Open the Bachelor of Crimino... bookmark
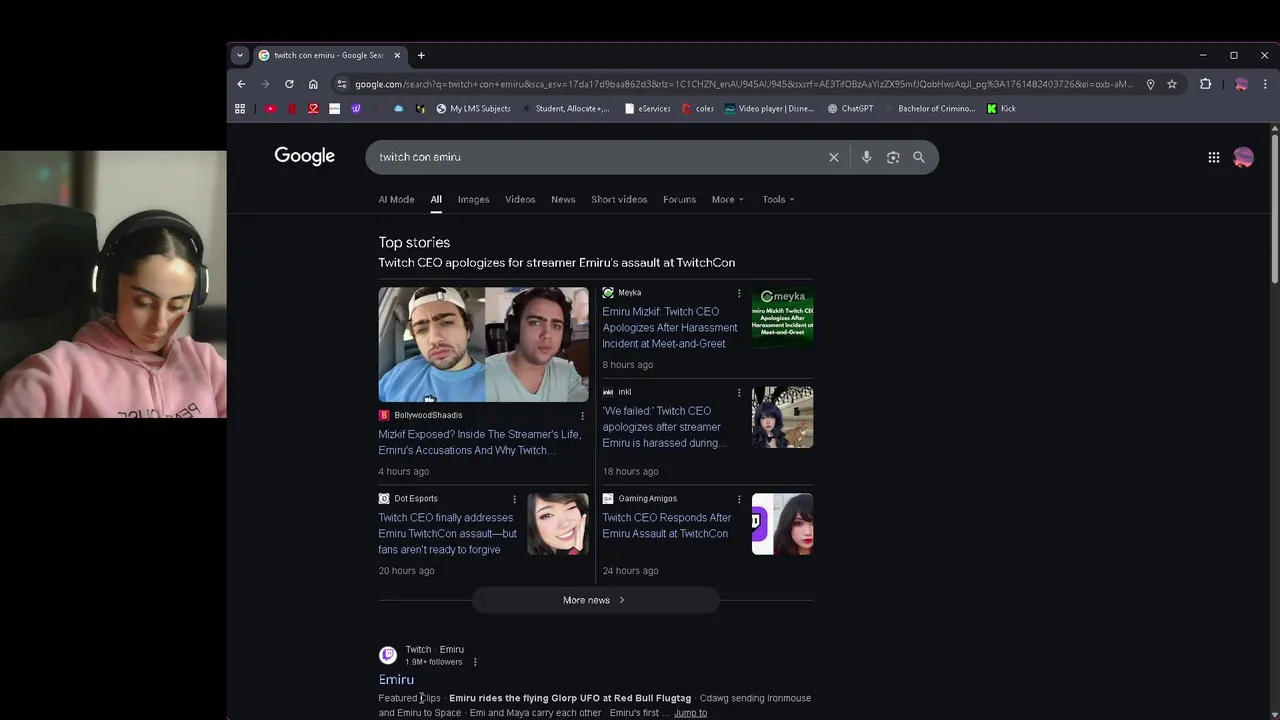 coord(929,108)
